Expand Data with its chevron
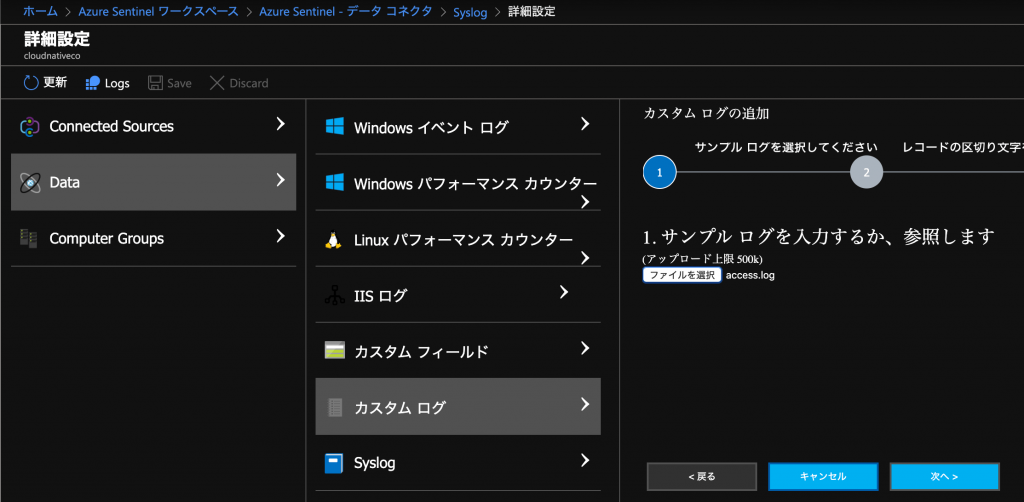This screenshot has width=1024, height=502. point(281,180)
